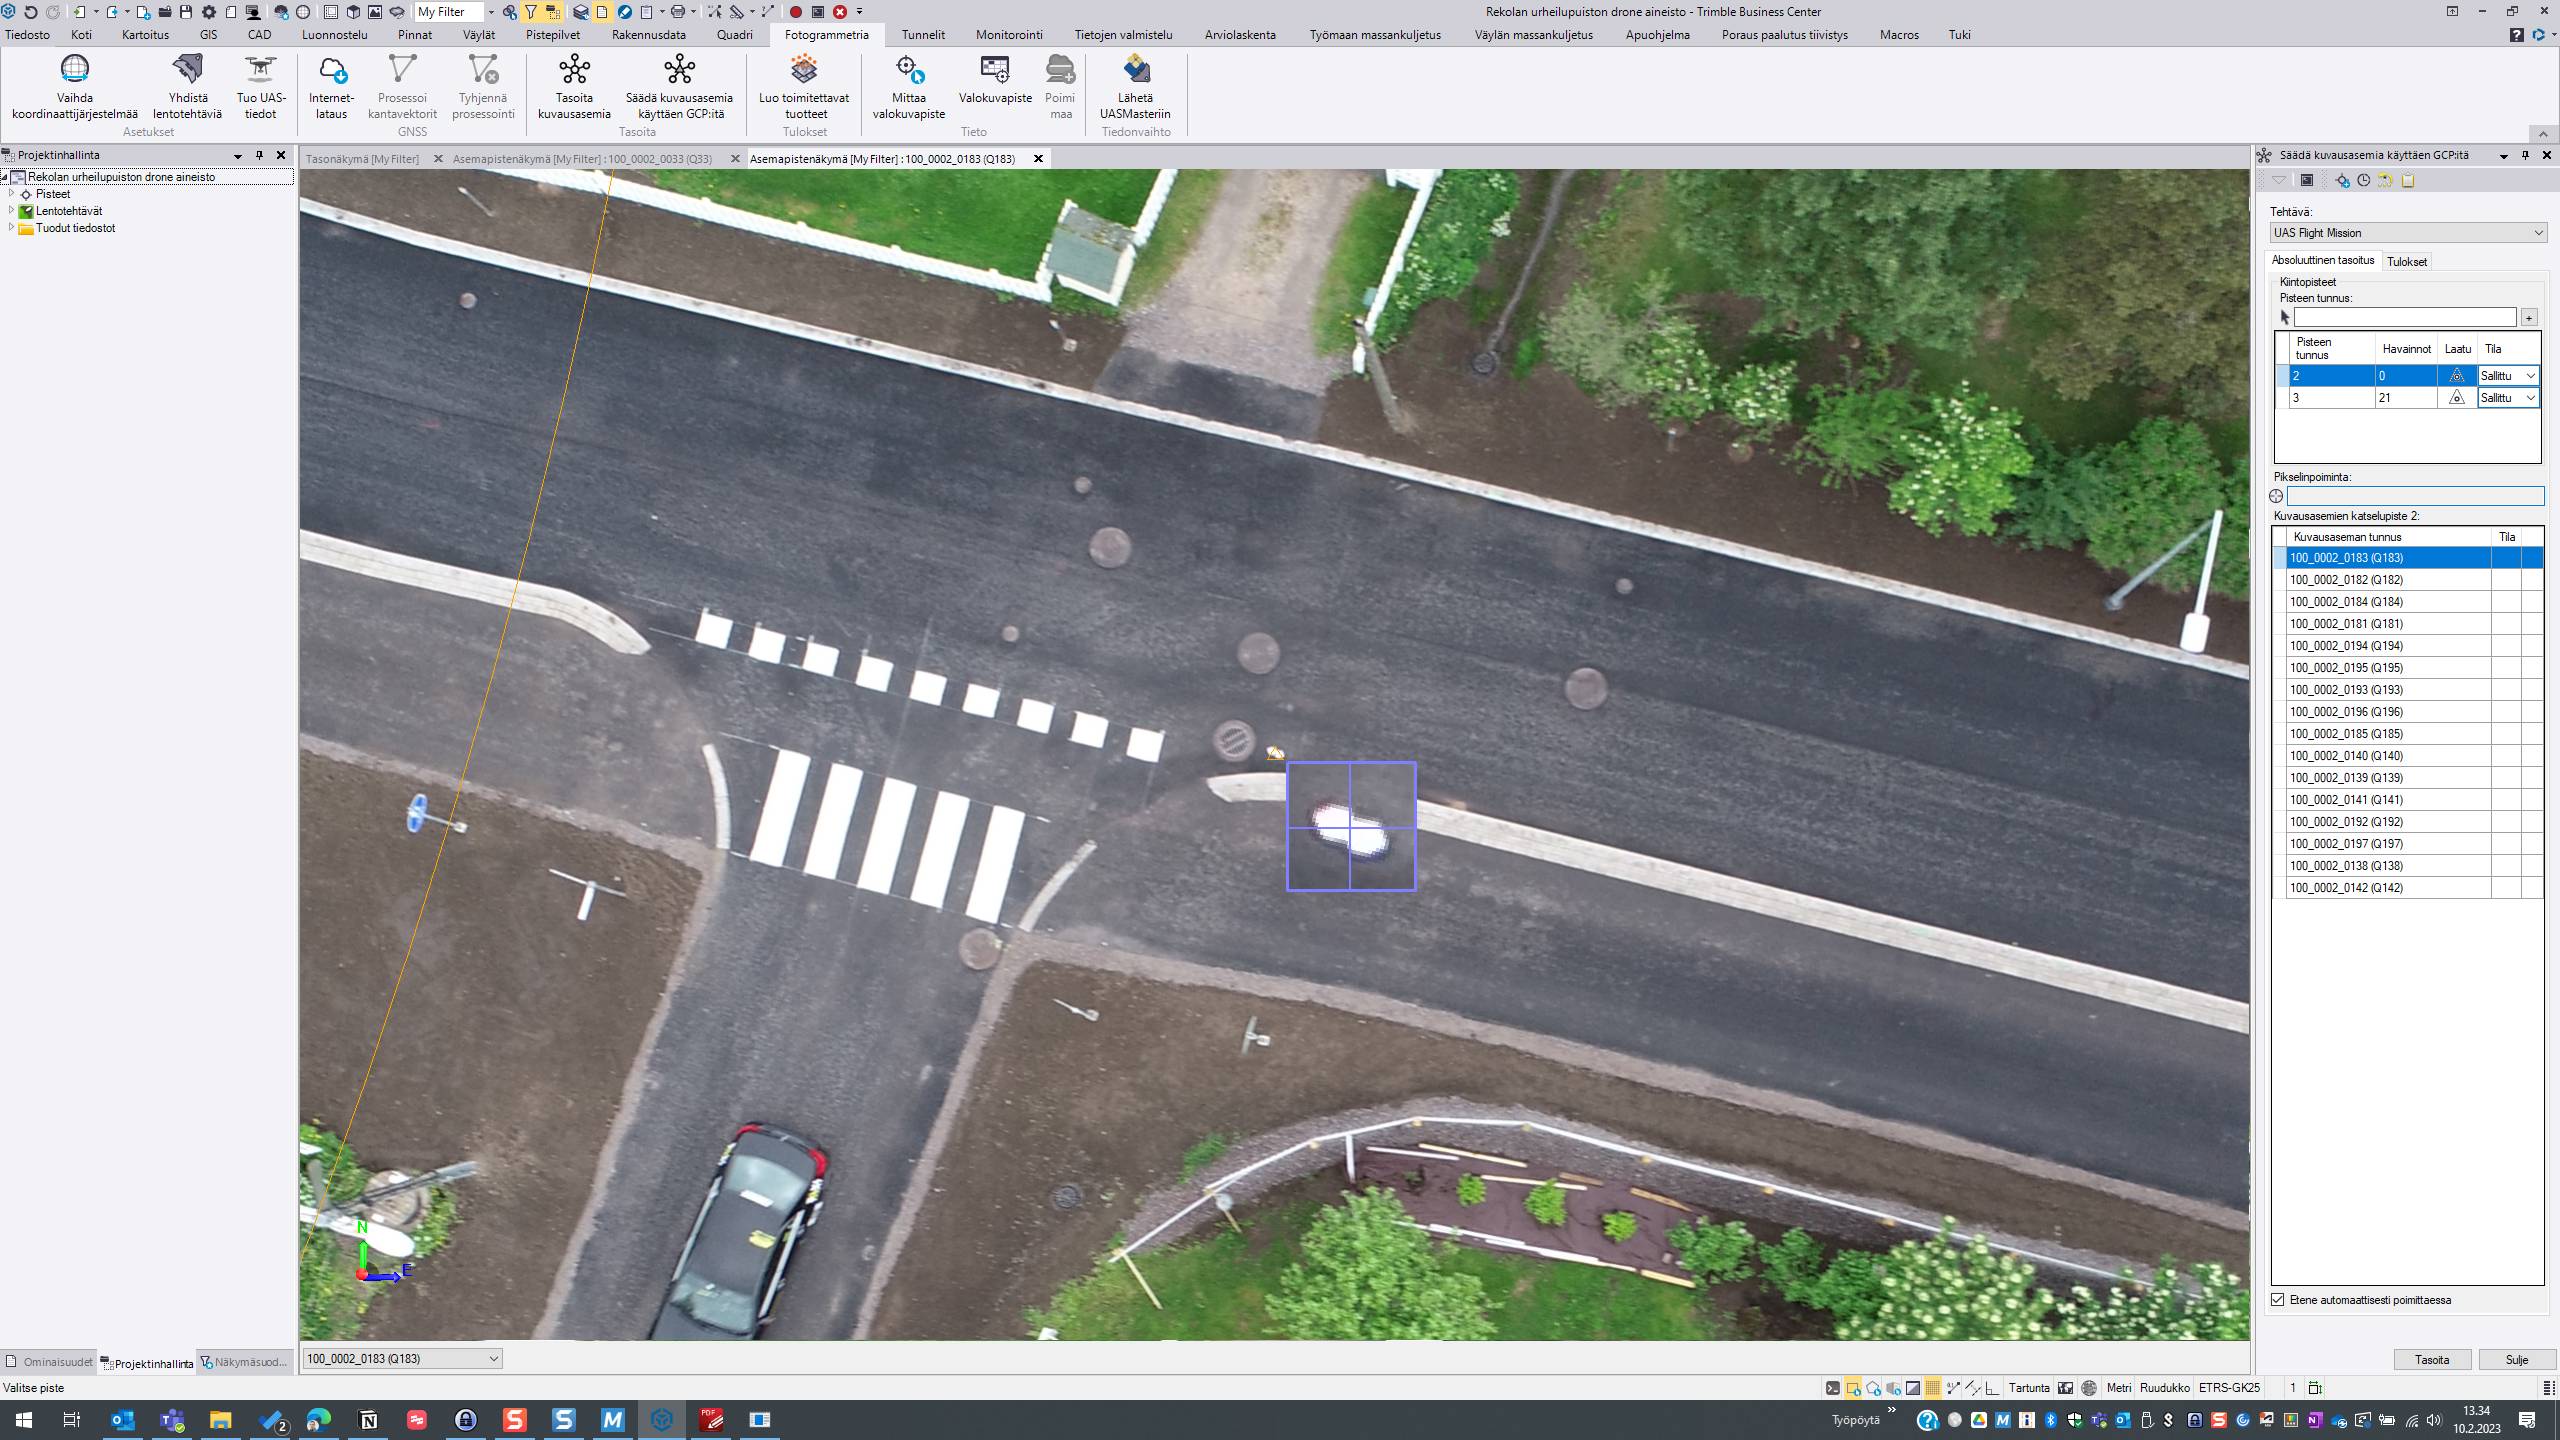Expand the Tuodut tiedostot tree node
The image size is (2560, 1440).
coord(12,228)
